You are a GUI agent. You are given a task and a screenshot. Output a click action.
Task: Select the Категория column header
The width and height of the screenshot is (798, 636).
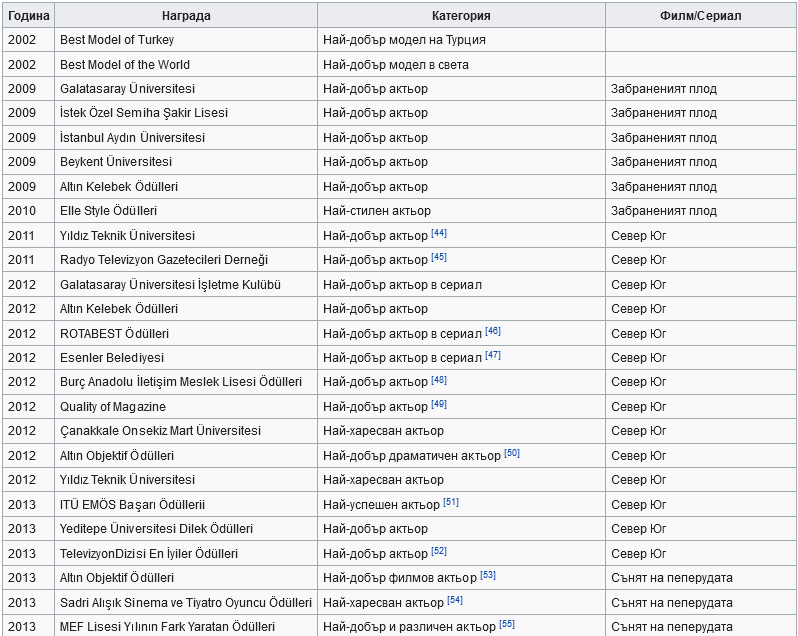click(x=461, y=16)
